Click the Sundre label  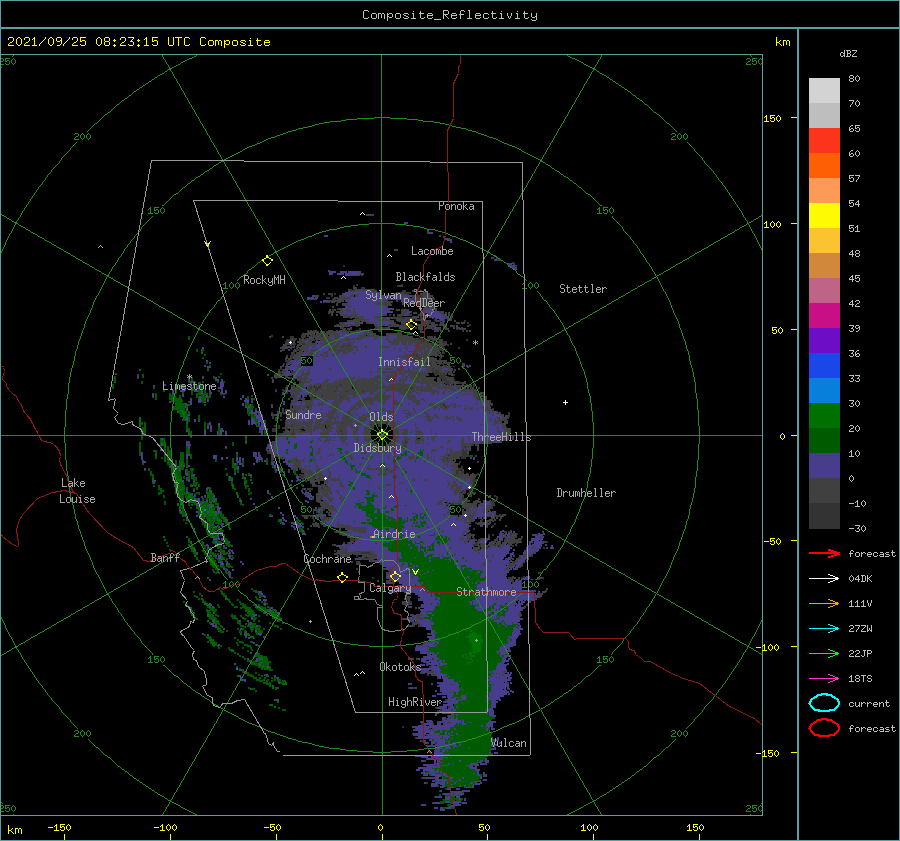click(x=303, y=415)
